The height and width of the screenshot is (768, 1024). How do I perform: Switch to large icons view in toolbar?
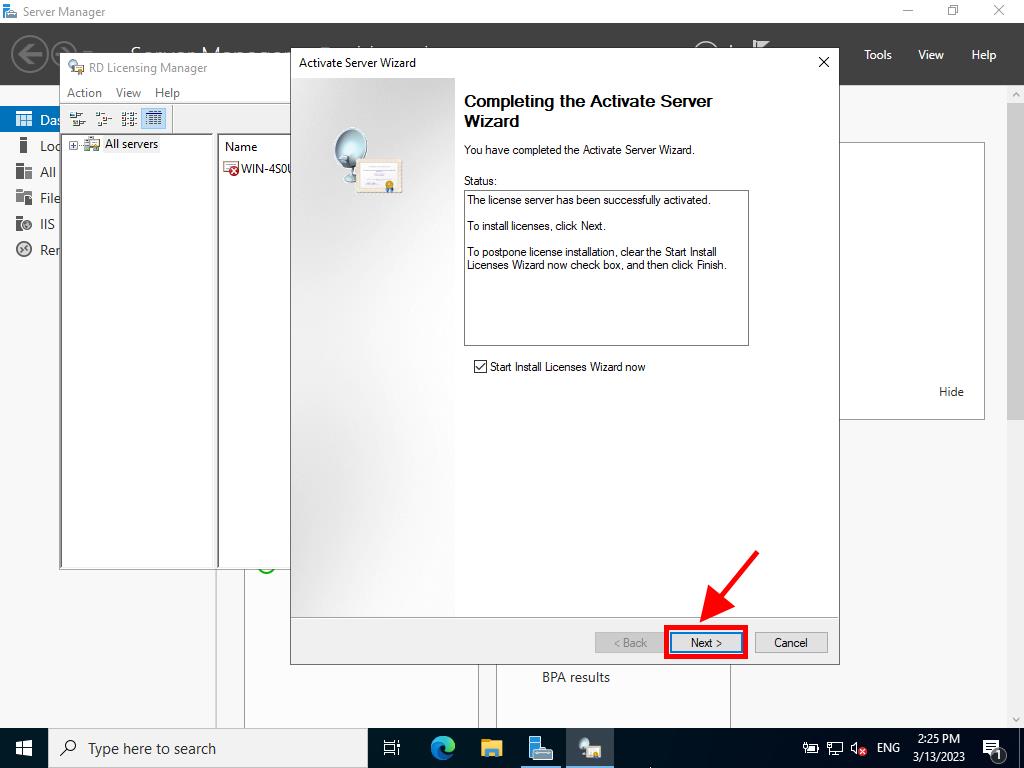tap(77, 119)
